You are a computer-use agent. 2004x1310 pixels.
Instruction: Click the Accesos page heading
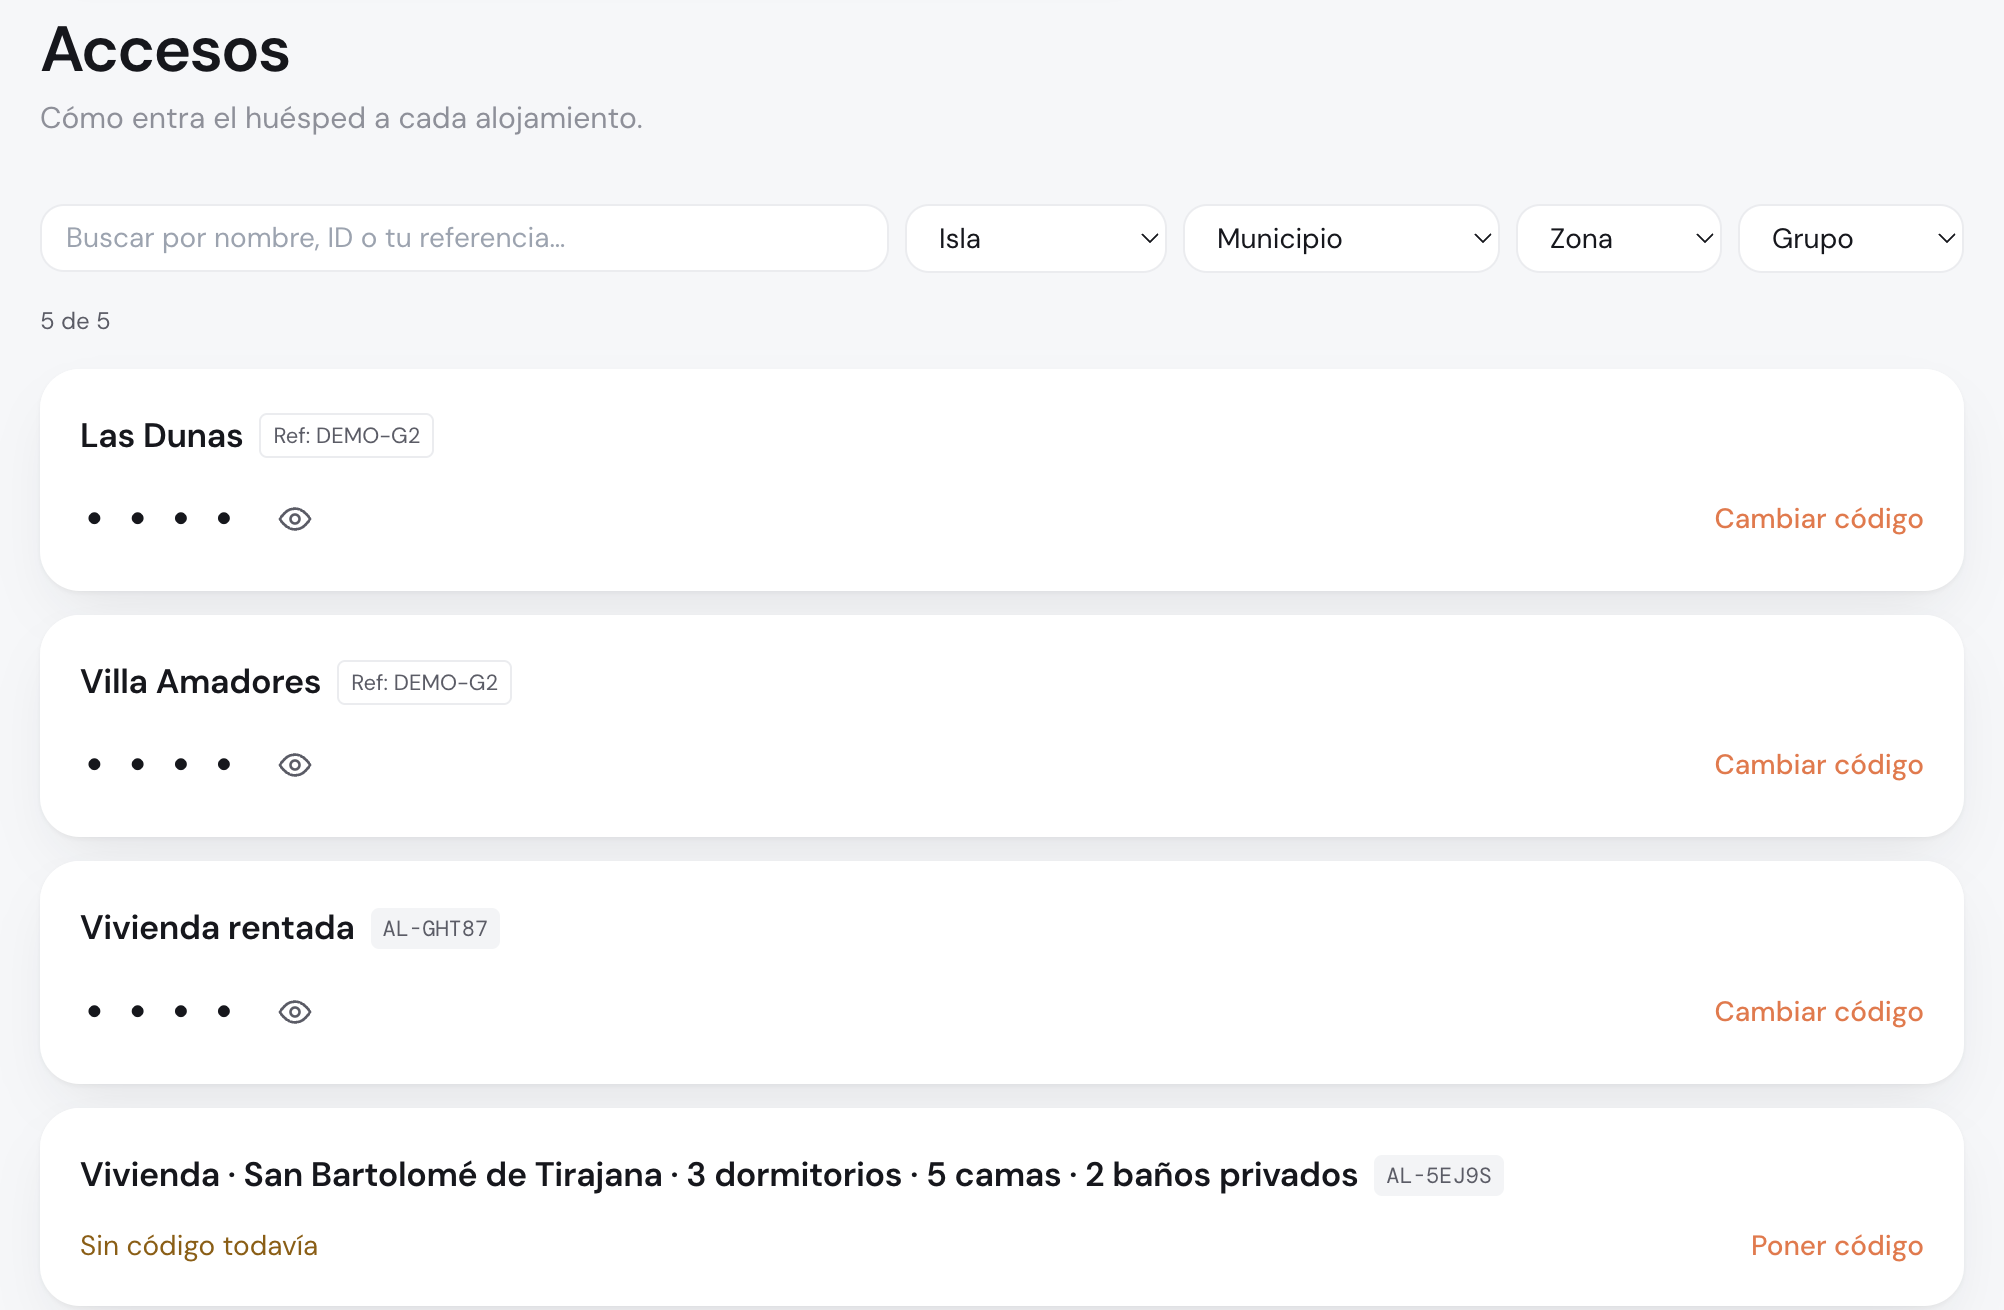(x=165, y=50)
